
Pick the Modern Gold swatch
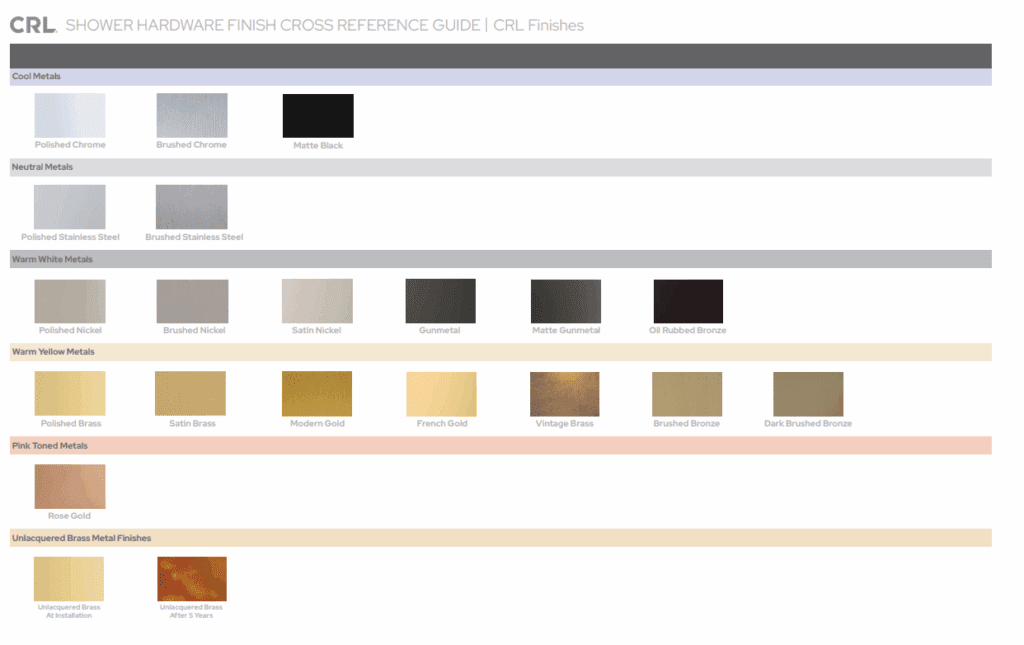click(316, 394)
